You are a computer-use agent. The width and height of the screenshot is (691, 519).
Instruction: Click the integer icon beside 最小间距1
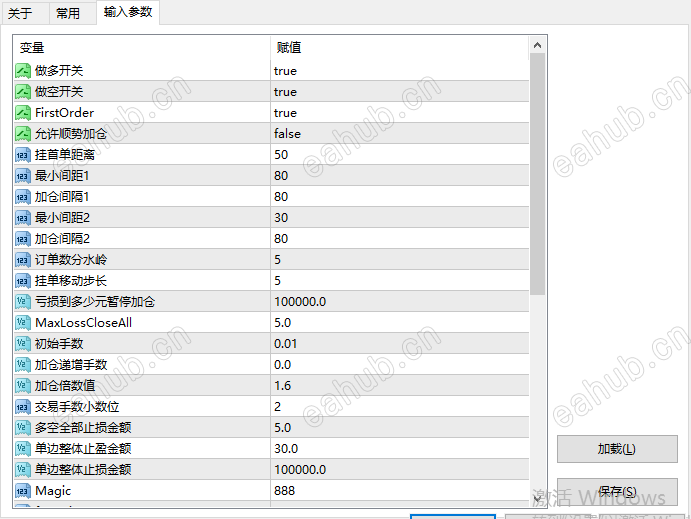click(23, 176)
